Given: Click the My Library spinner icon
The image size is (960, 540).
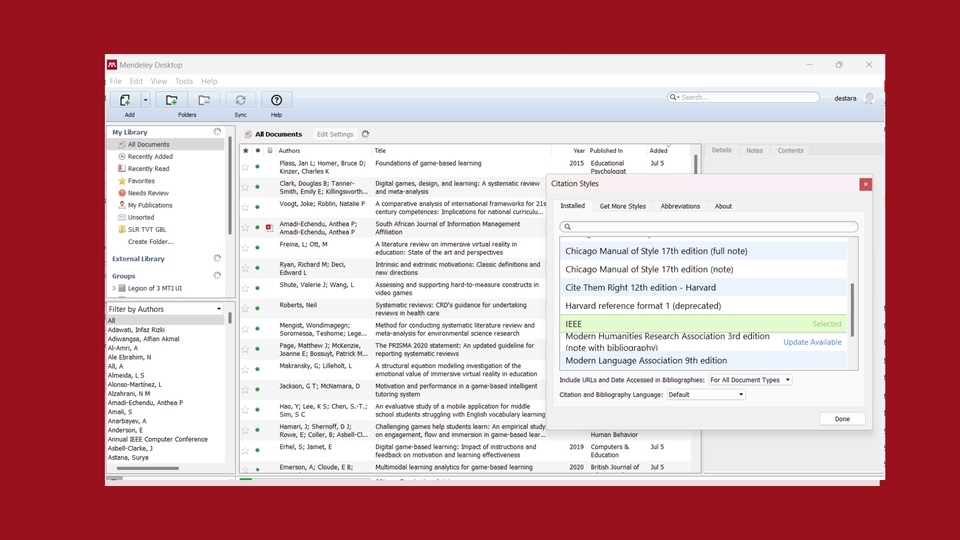Looking at the screenshot, I should 217,132.
